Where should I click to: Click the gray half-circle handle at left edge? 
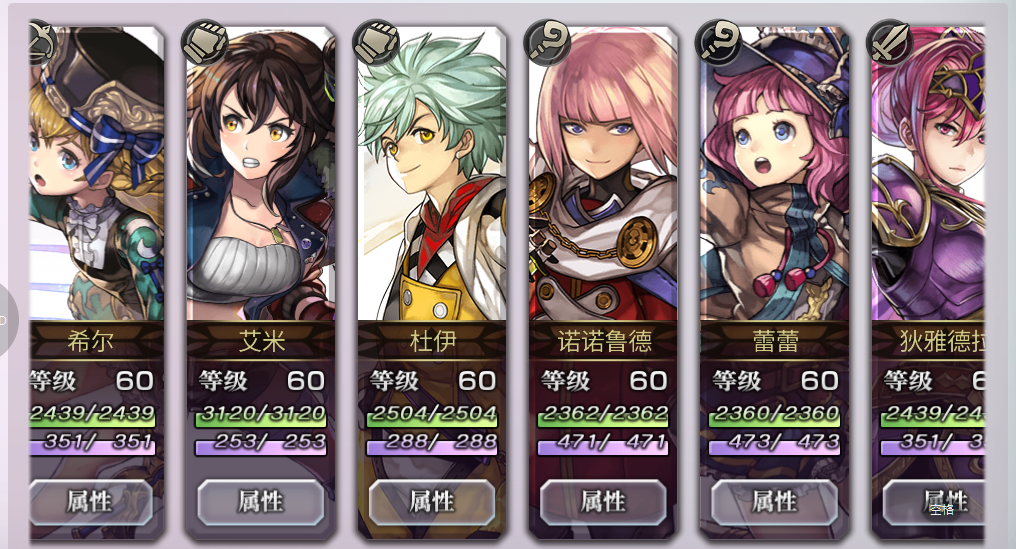point(8,320)
